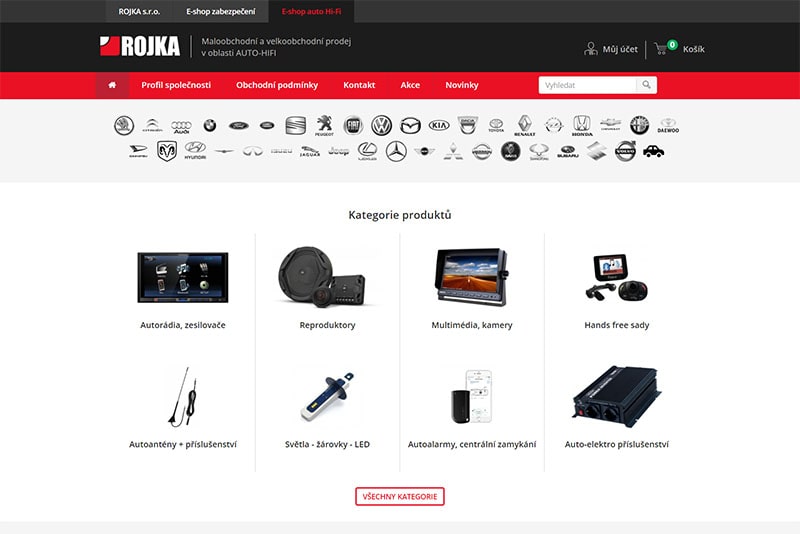
Task: Select the Alfa Romeo logo
Action: (639, 125)
